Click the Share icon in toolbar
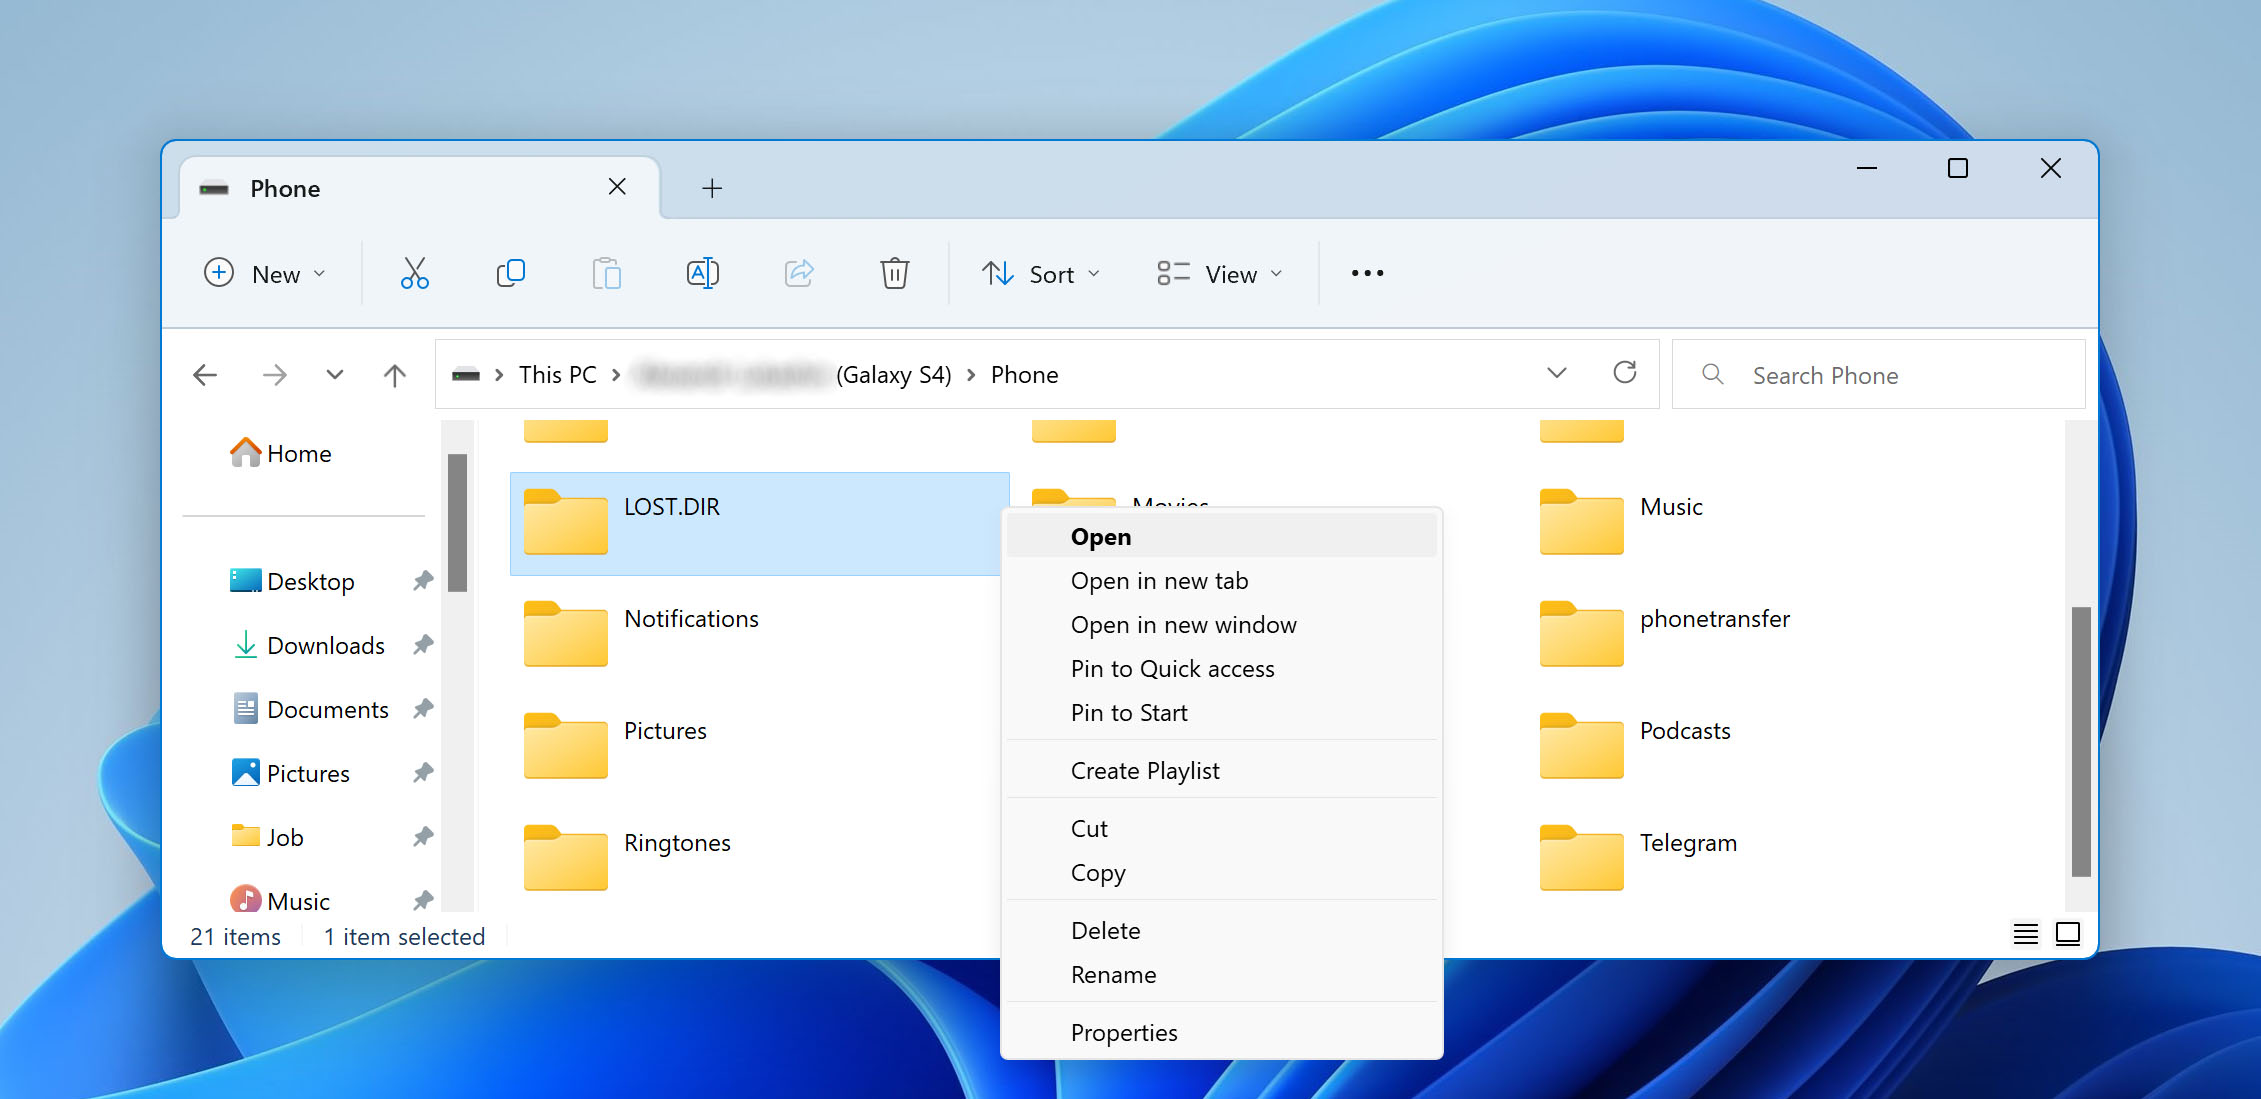The height and width of the screenshot is (1099, 2261). (x=797, y=273)
